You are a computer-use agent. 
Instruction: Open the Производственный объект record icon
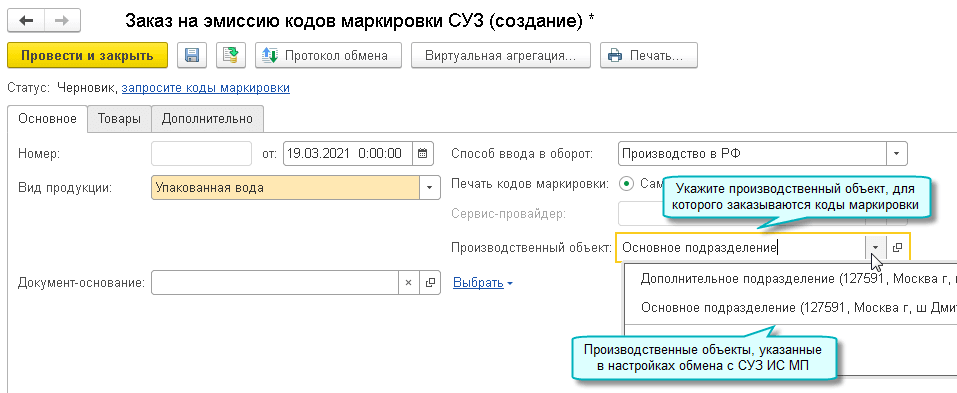pos(897,248)
